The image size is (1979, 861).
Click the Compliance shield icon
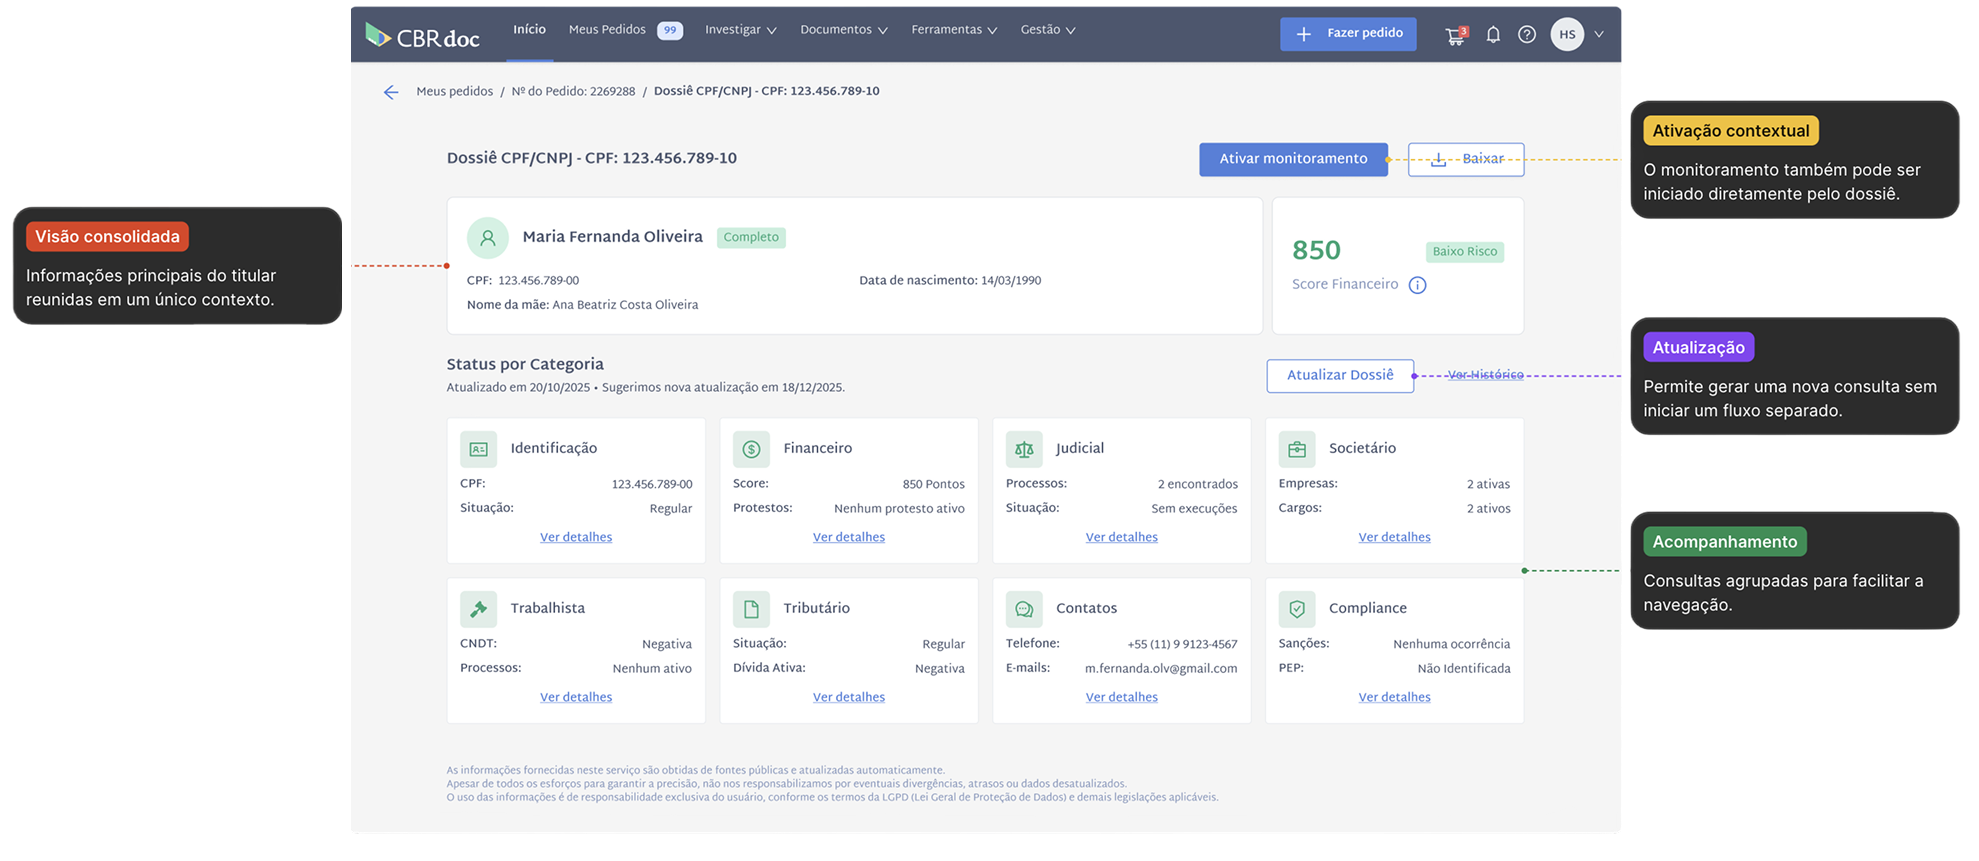point(1297,609)
